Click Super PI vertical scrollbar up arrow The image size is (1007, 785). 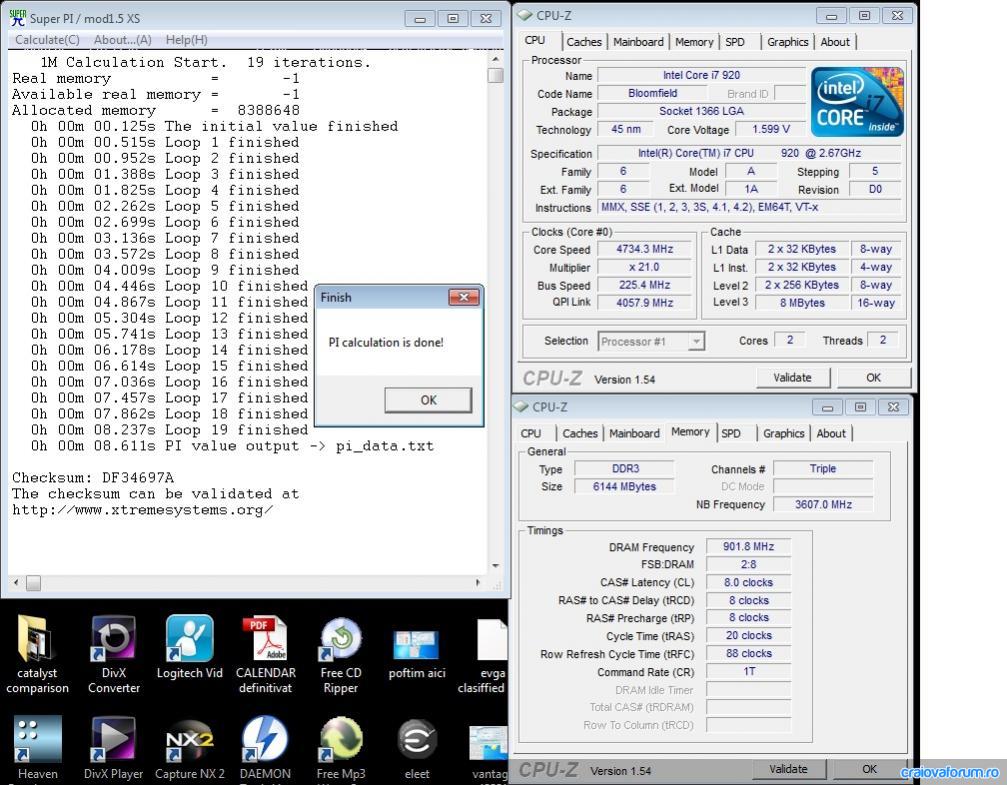click(x=495, y=59)
